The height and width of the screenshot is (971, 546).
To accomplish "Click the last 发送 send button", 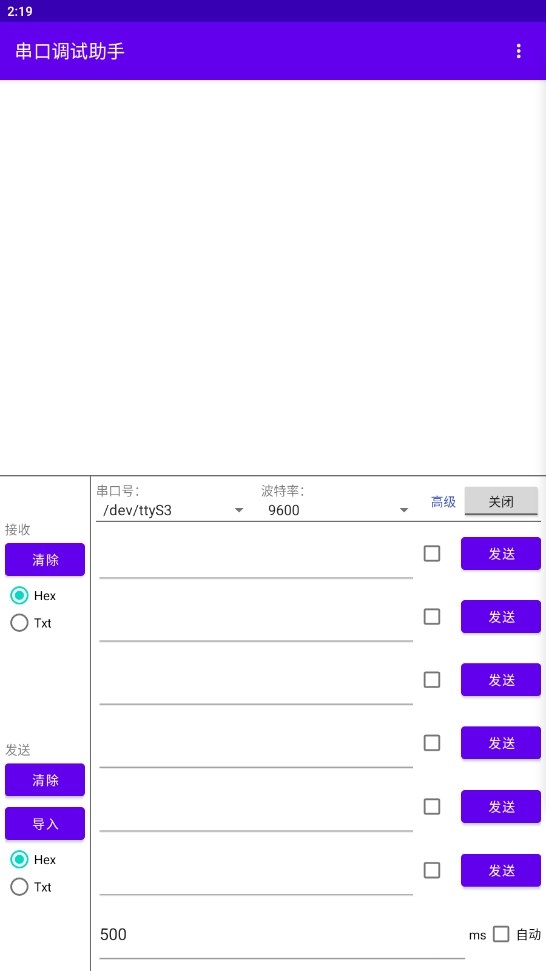I will coord(501,870).
